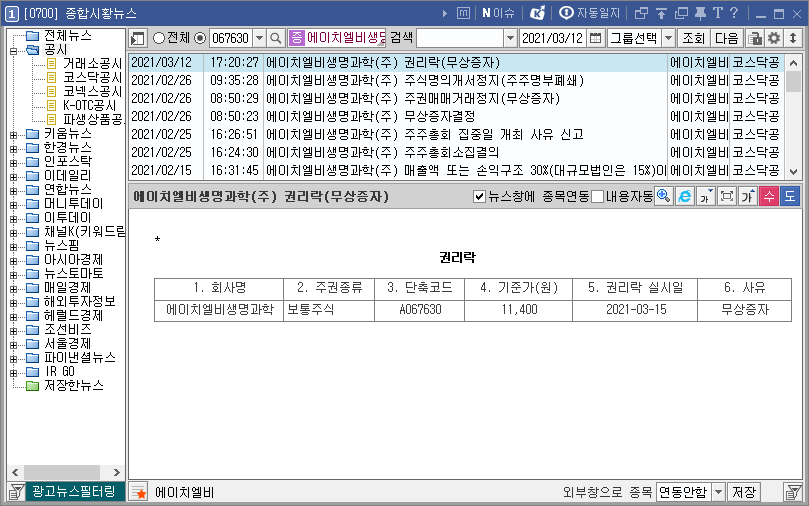Click news list scrollbar down arrow
Image resolution: width=809 pixels, height=506 pixels.
794,172
